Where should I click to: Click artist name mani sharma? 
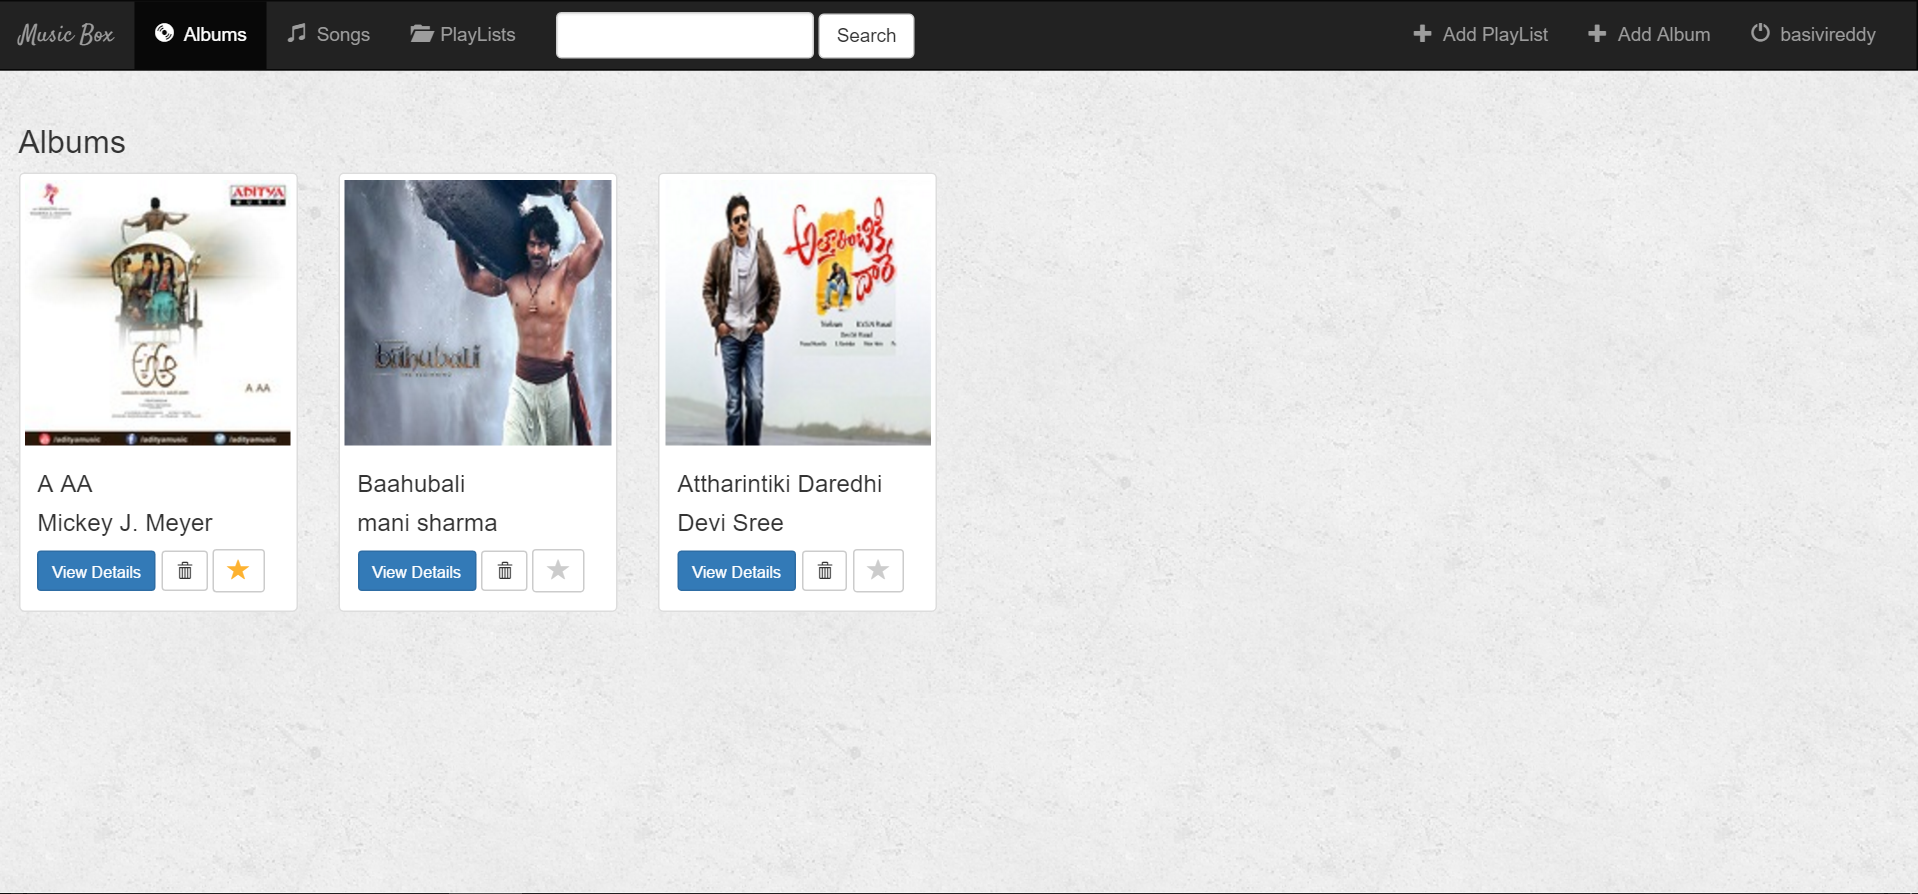[427, 523]
